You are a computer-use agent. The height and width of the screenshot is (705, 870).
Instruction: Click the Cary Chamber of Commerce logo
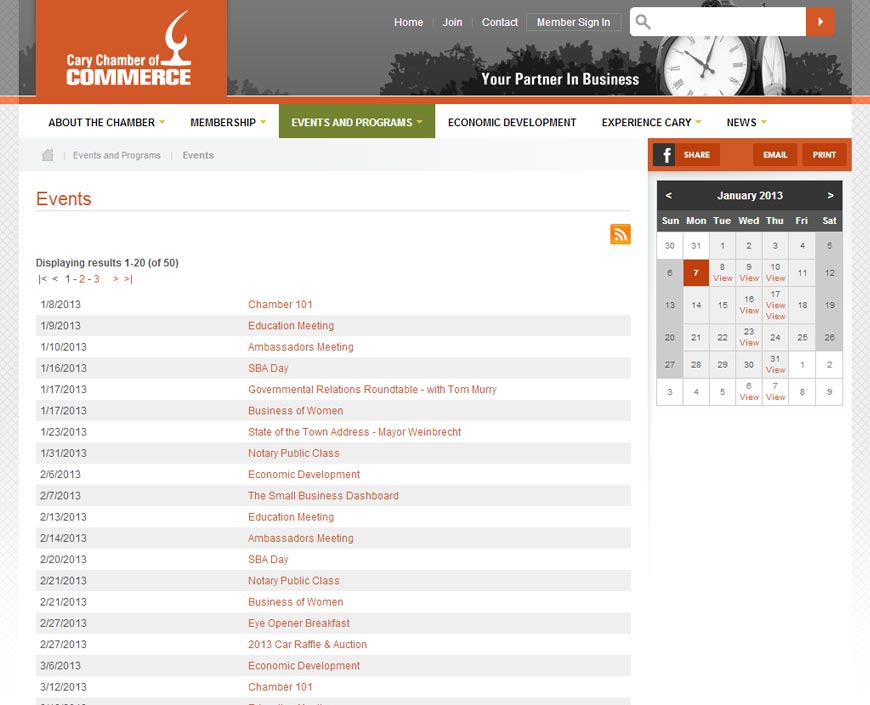click(131, 49)
